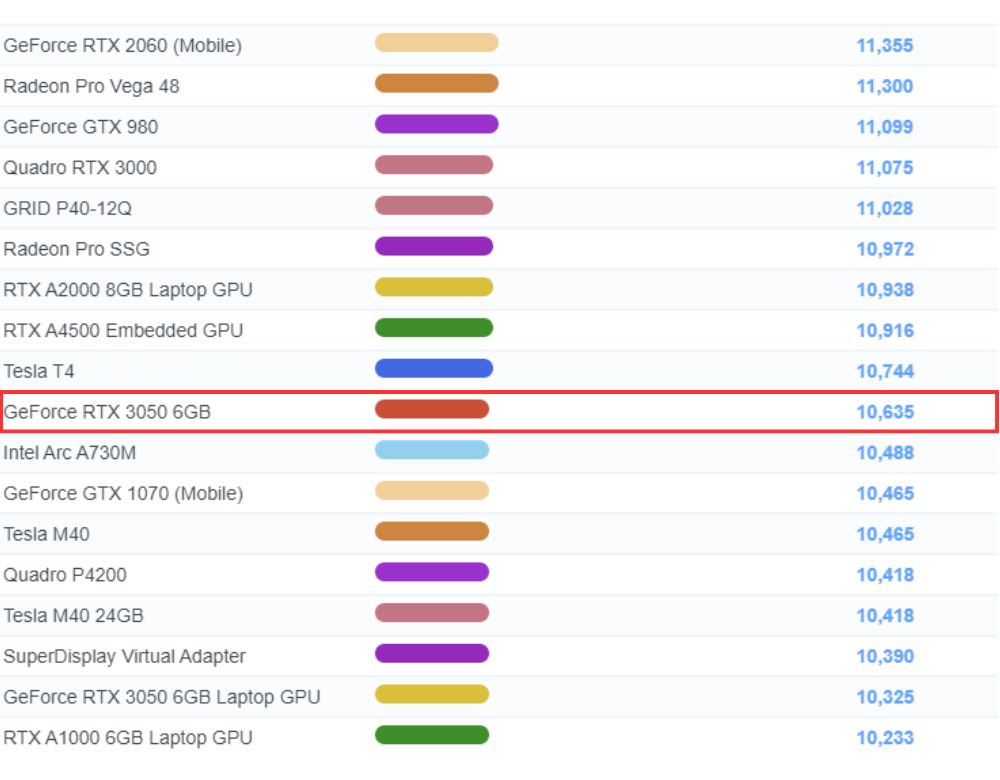Image resolution: width=1000 pixels, height=780 pixels.
Task: Click score 10,390 for SuperDisplay Virtual Adapter
Action: [885, 657]
